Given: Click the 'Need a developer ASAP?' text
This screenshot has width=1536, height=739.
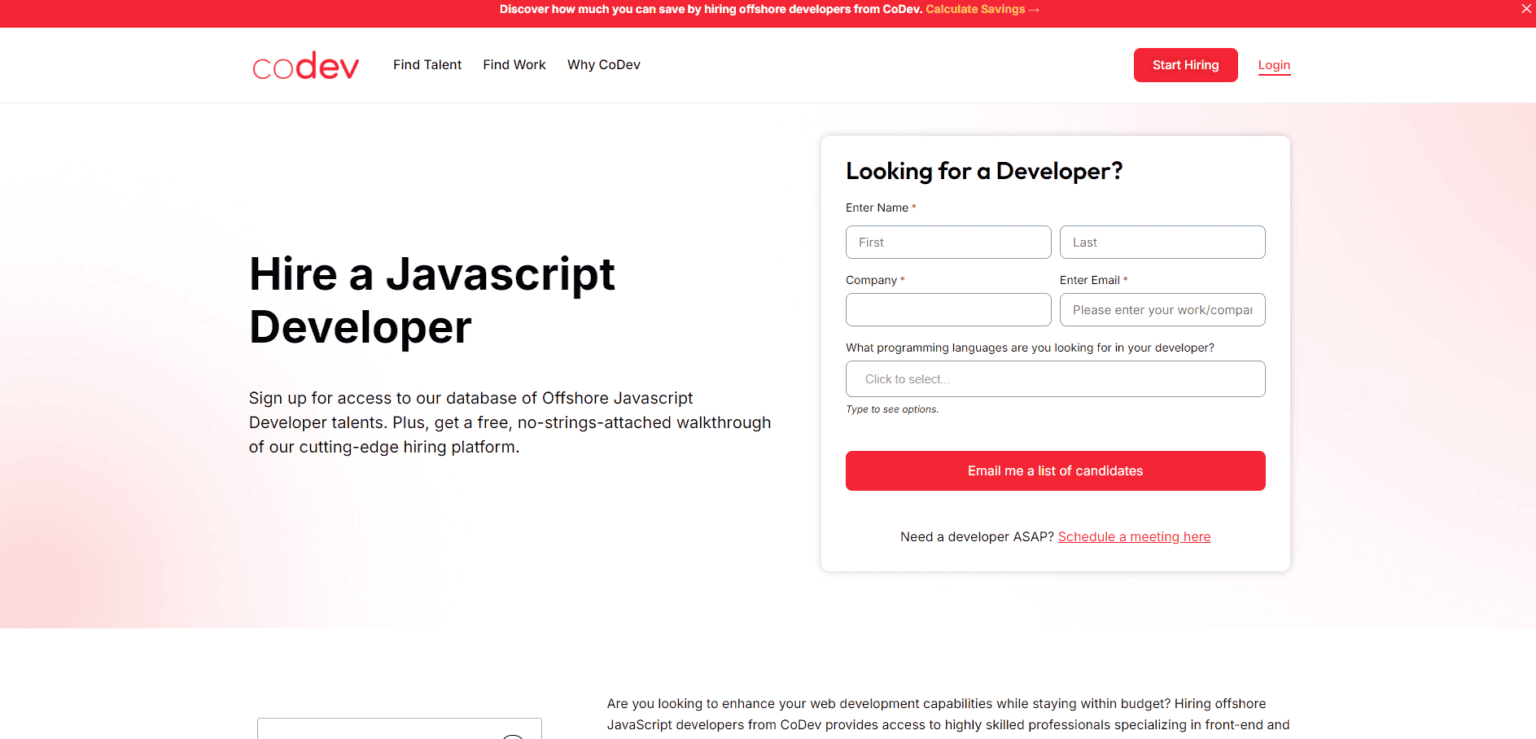Looking at the screenshot, I should (977, 537).
